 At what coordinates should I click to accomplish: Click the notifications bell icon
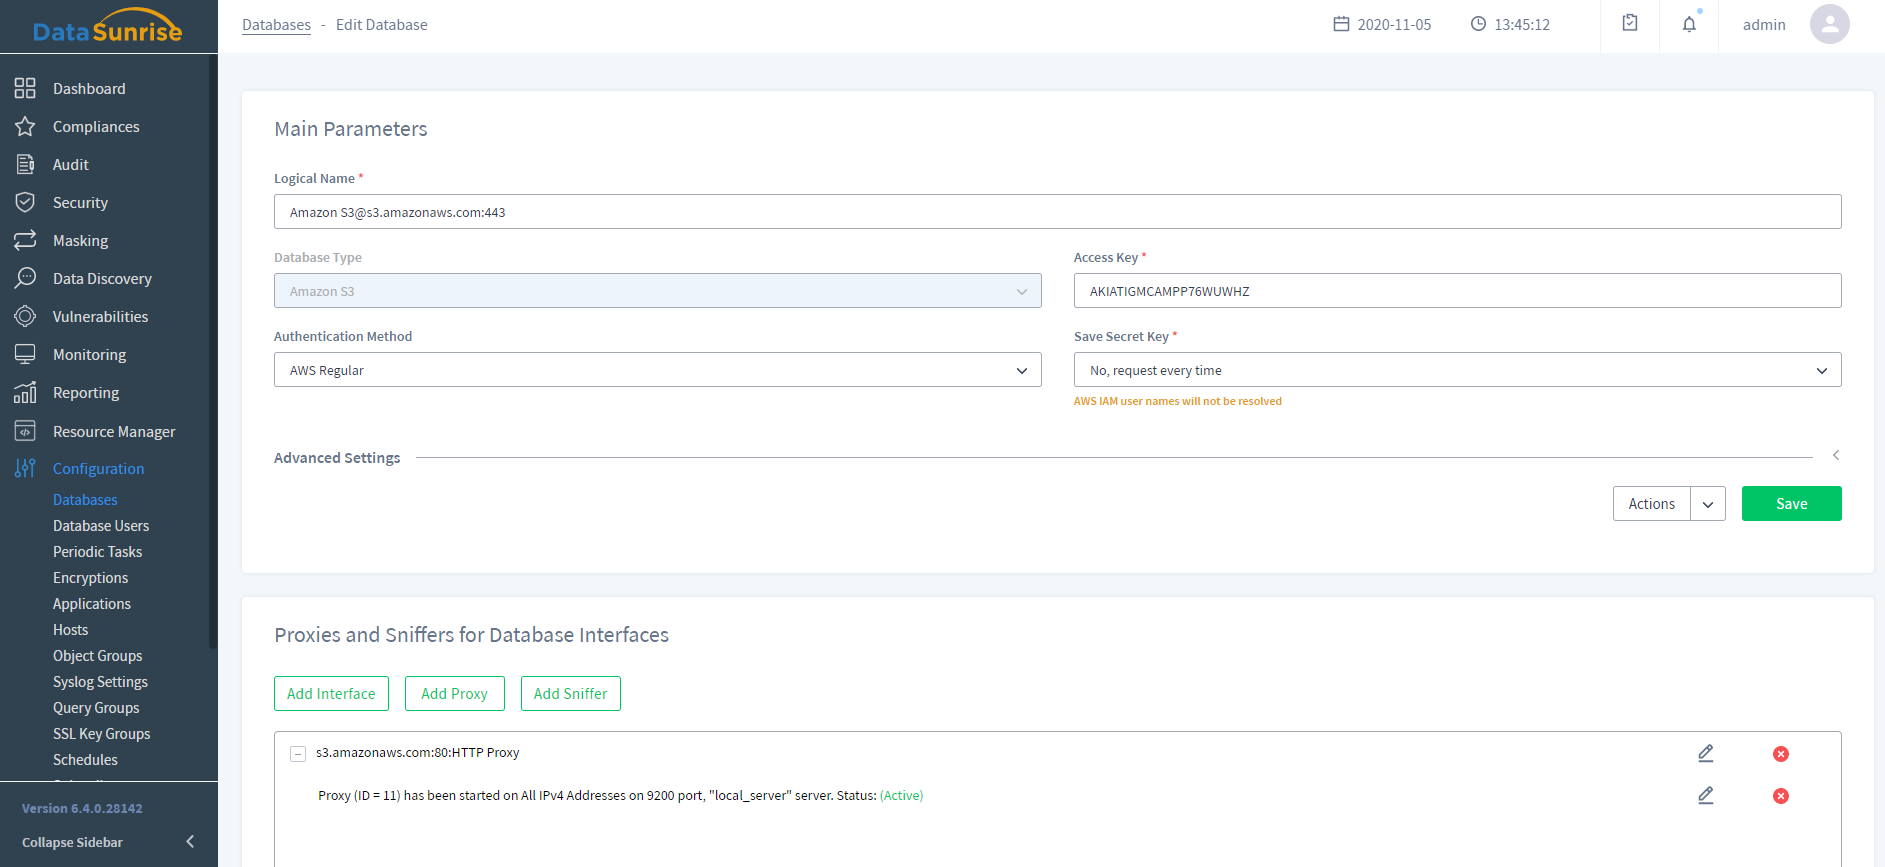click(x=1689, y=25)
